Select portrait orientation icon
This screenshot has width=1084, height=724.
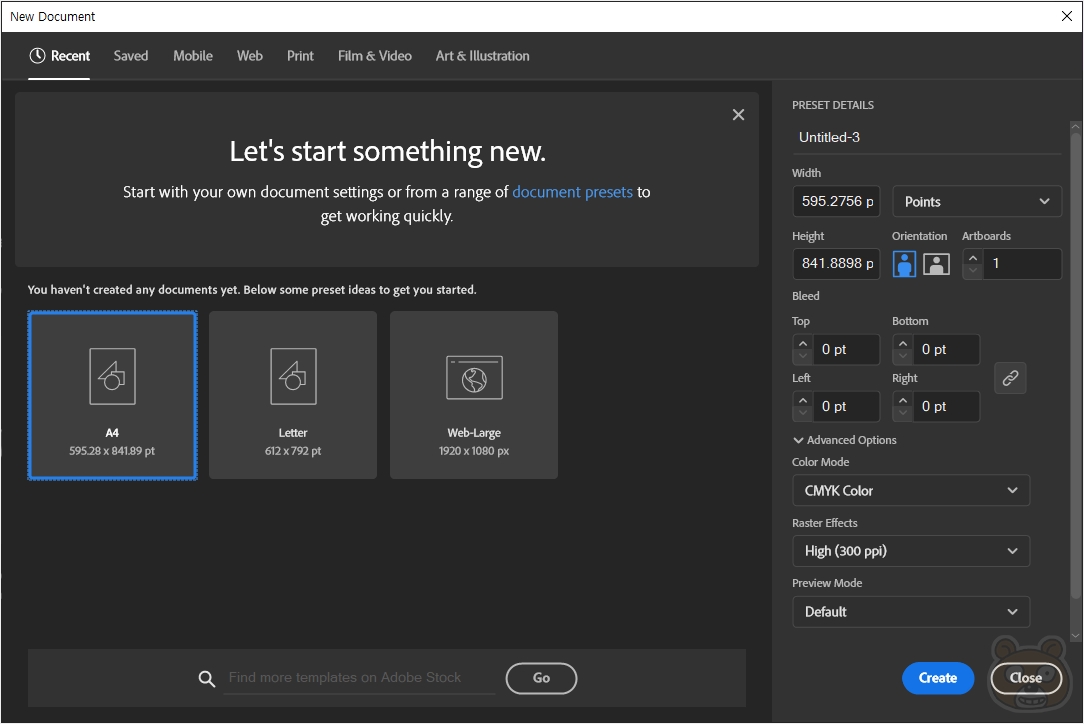904,264
